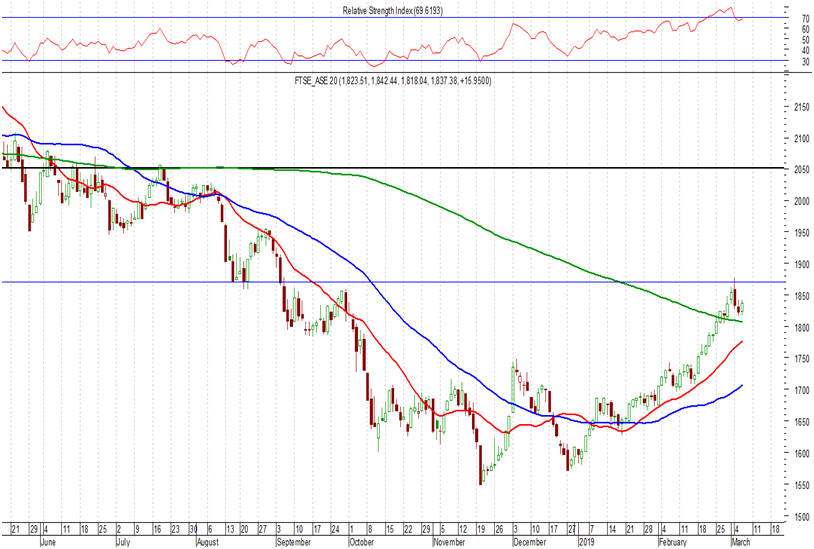The image size is (814, 549).
Task: Select the February month label
Action: (x=673, y=542)
